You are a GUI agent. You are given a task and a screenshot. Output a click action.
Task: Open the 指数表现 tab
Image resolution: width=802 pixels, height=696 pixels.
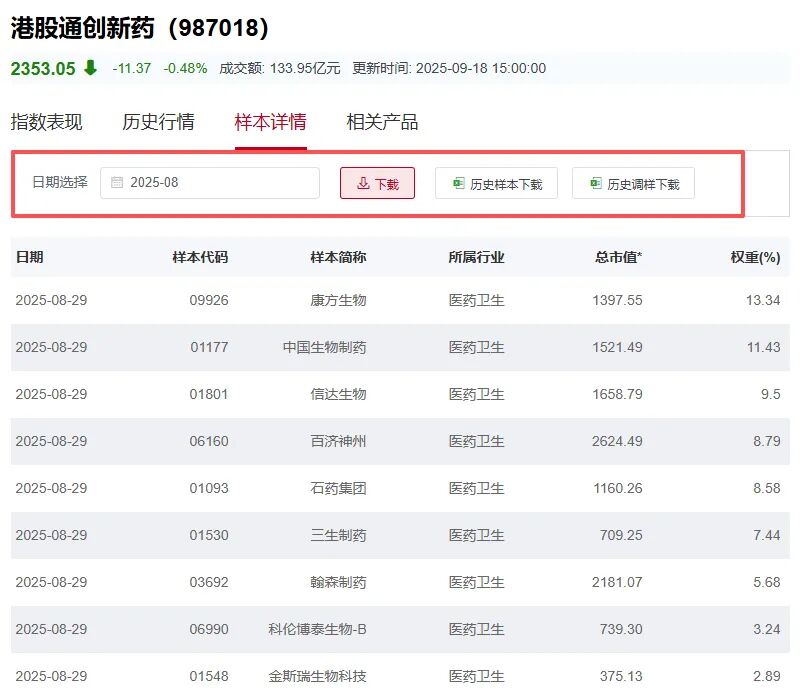pyautogui.click(x=46, y=122)
